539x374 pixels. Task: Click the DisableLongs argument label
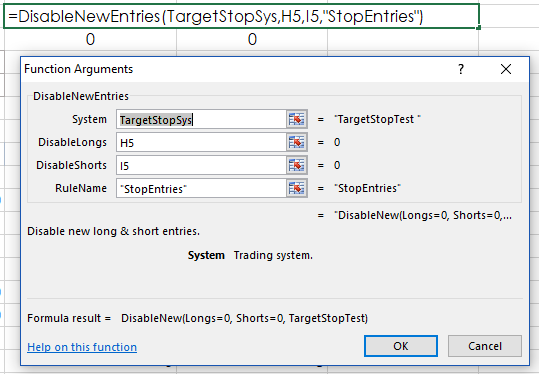[73, 142]
